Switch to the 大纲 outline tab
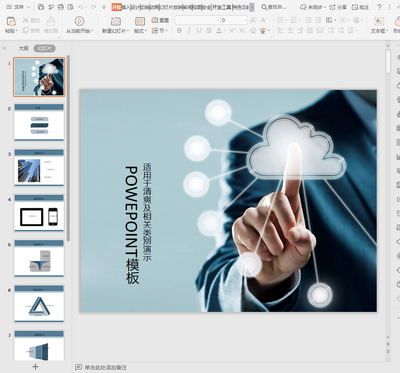 pyautogui.click(x=23, y=48)
